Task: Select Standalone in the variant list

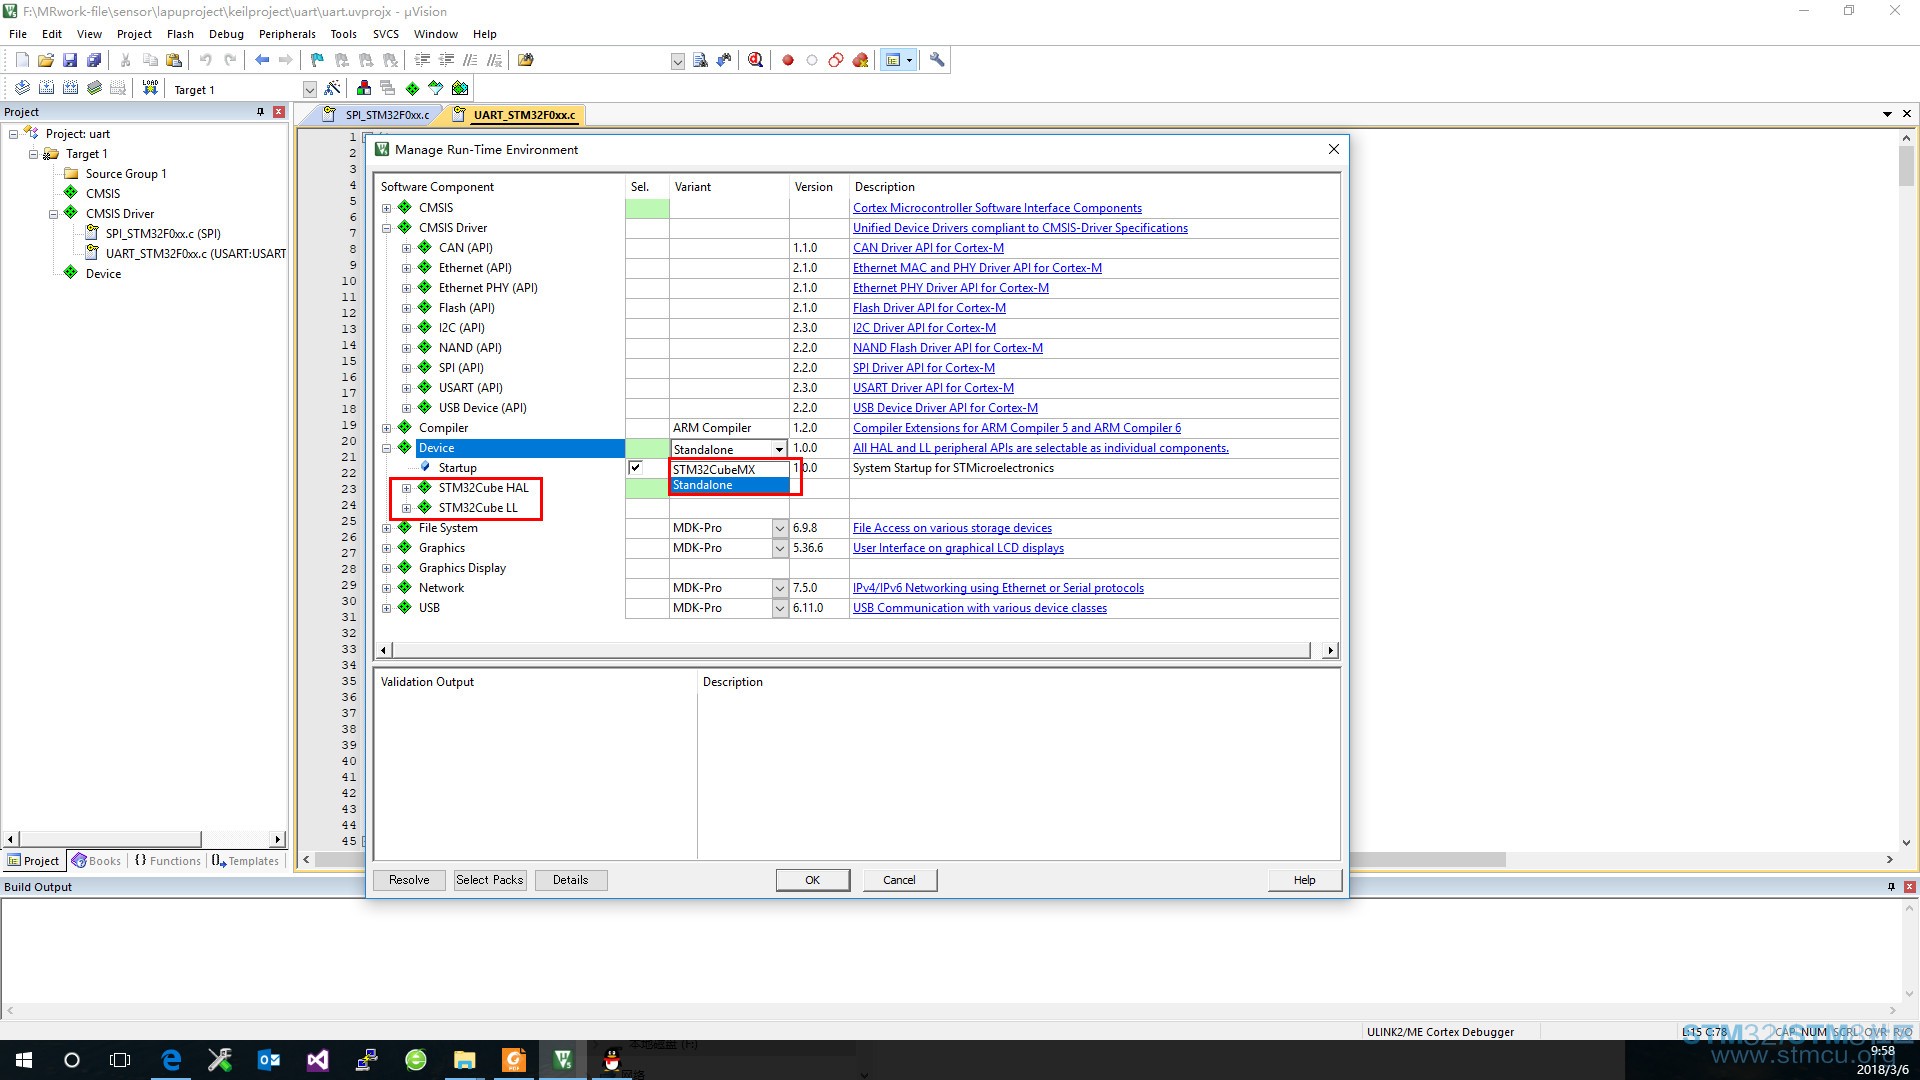Action: (x=729, y=485)
